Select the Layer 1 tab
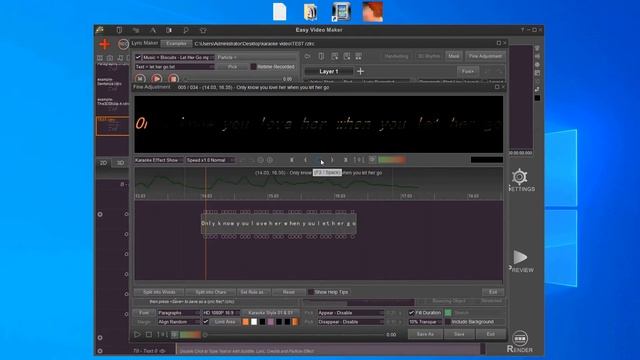The image size is (640, 360). pos(329,71)
